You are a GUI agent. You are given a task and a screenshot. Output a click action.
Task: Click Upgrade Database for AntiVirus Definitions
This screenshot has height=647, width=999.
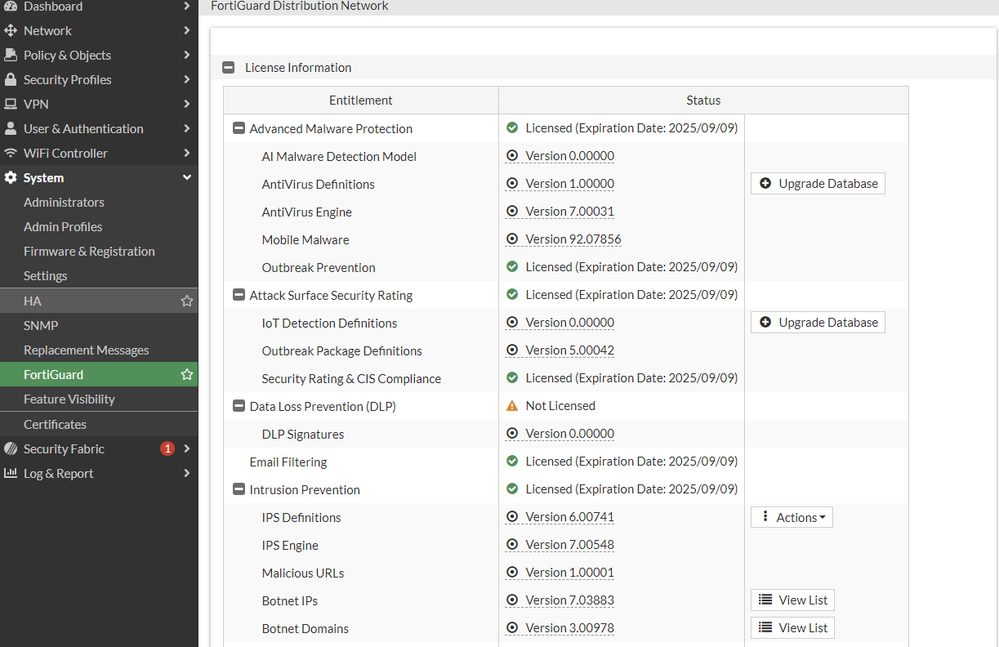pyautogui.click(x=818, y=183)
